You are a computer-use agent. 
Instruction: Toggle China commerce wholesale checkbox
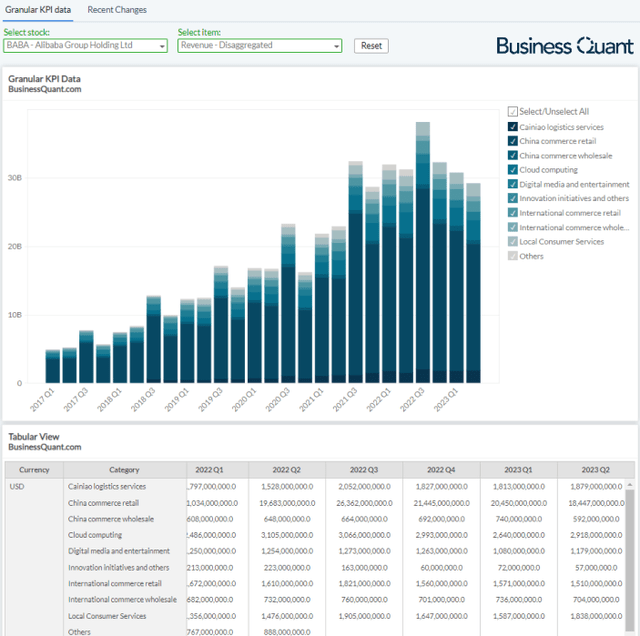tap(513, 156)
